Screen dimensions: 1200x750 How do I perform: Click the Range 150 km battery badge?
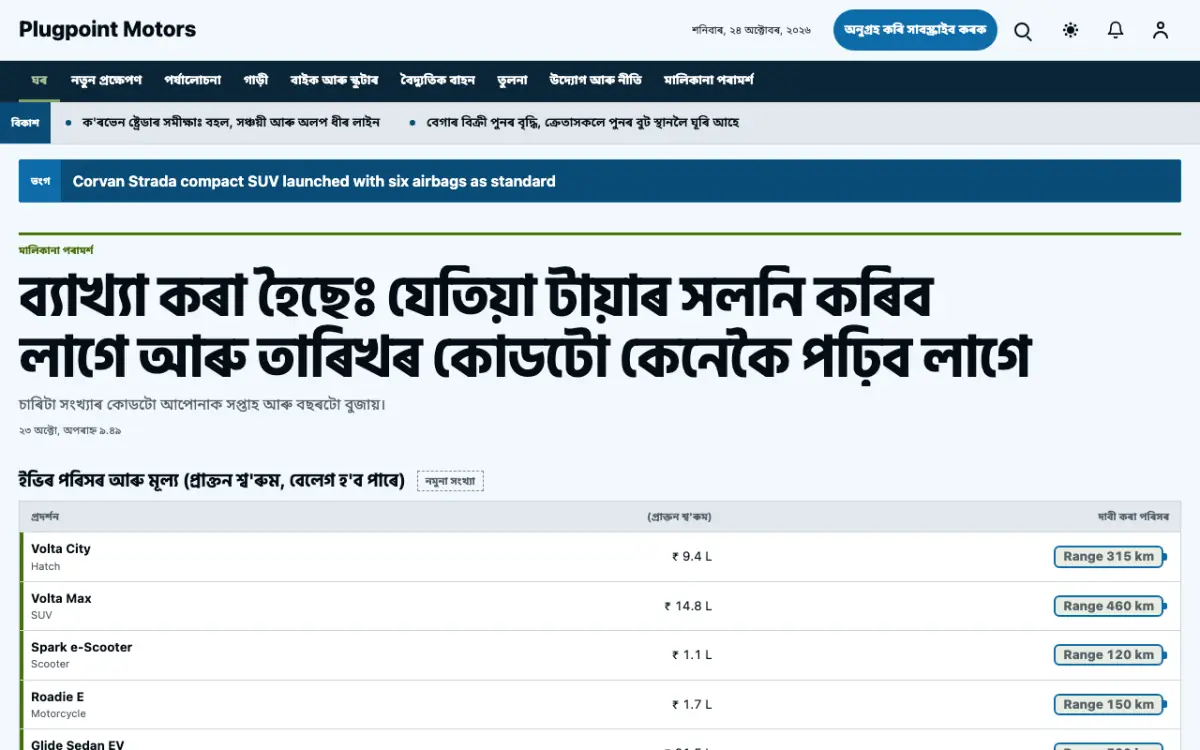pos(1109,704)
